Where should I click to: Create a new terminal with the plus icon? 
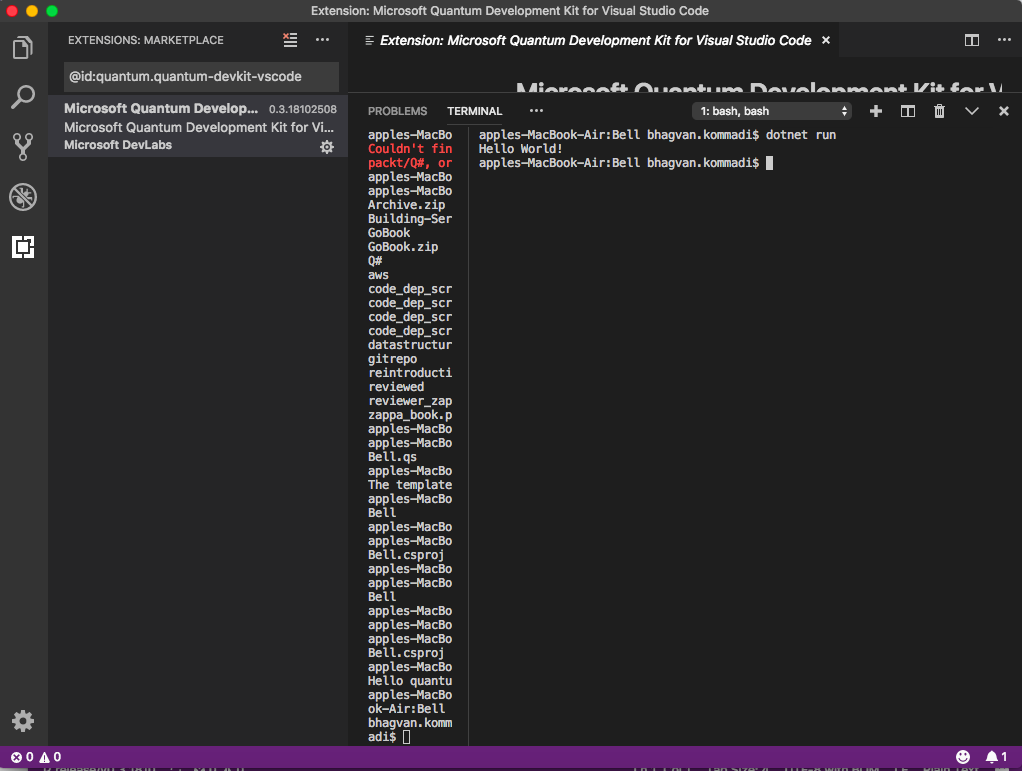tap(875, 111)
